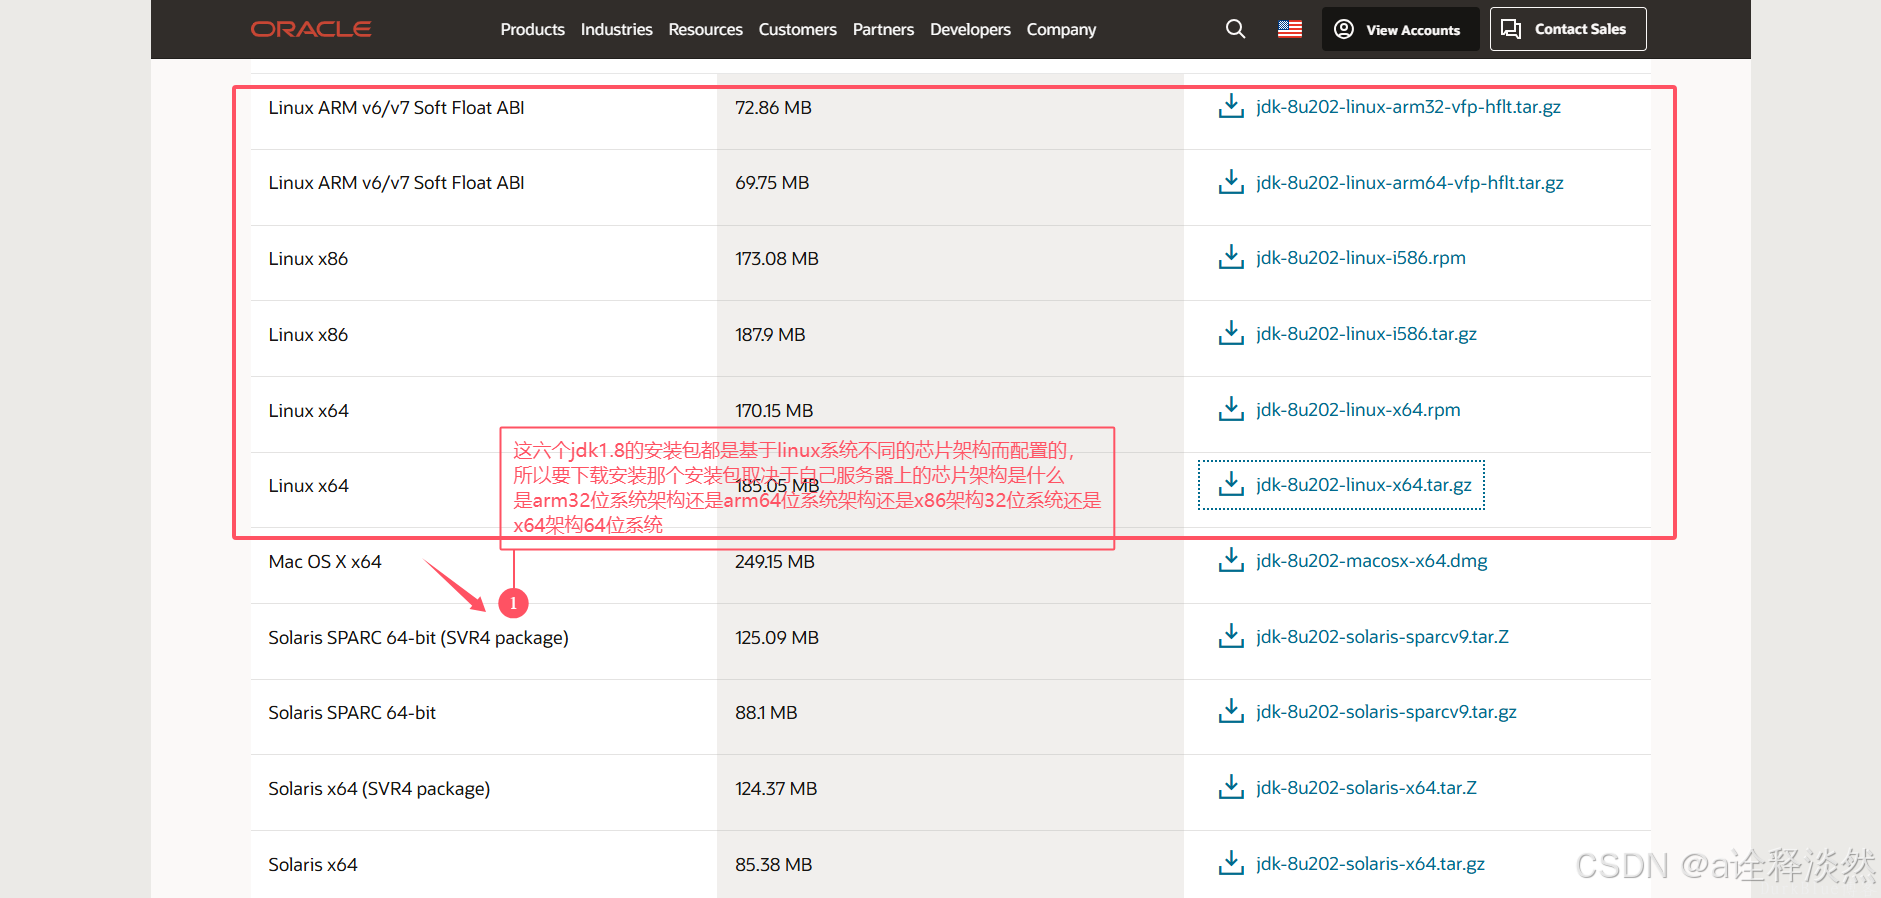Click Linux ARM label in the 69.75 MB row
This screenshot has height=898, width=1881.
(396, 183)
